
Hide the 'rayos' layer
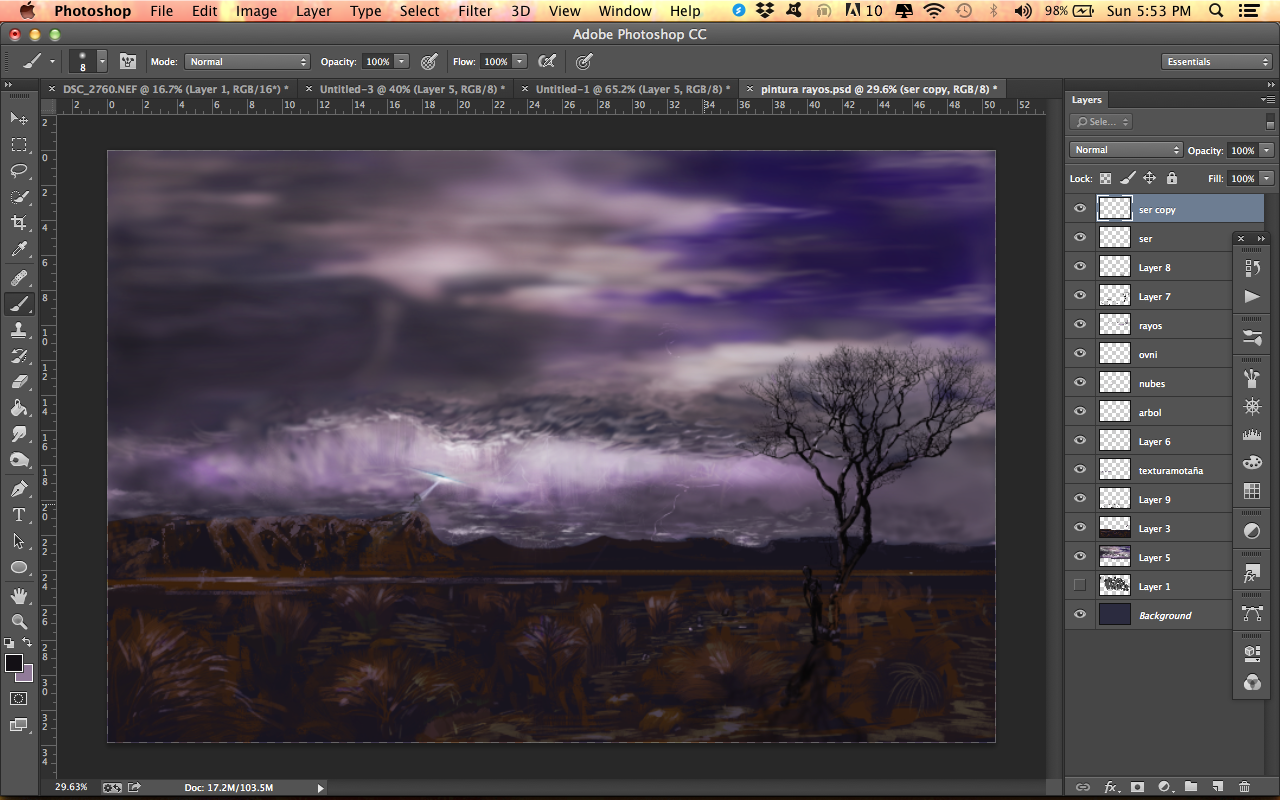click(x=1079, y=325)
